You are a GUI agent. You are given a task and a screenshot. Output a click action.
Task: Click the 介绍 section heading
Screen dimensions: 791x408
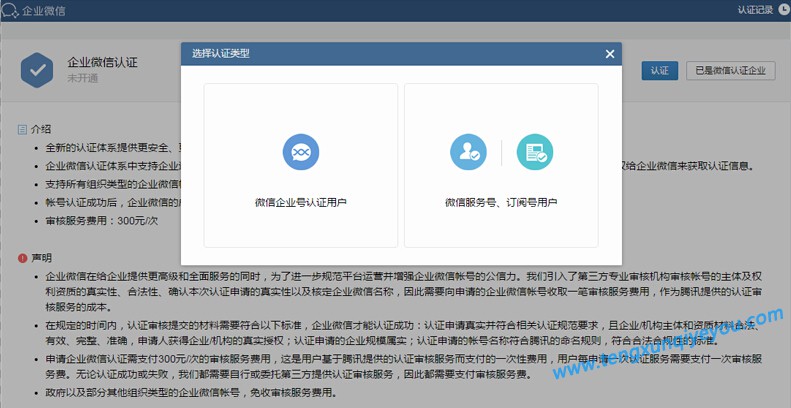(41, 129)
